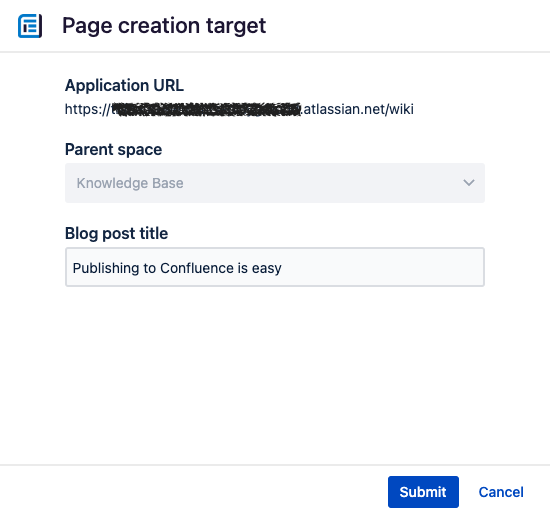This screenshot has width=550, height=518.
Task: Click the 'https://' prefix of the Application URL
Action: (88, 109)
